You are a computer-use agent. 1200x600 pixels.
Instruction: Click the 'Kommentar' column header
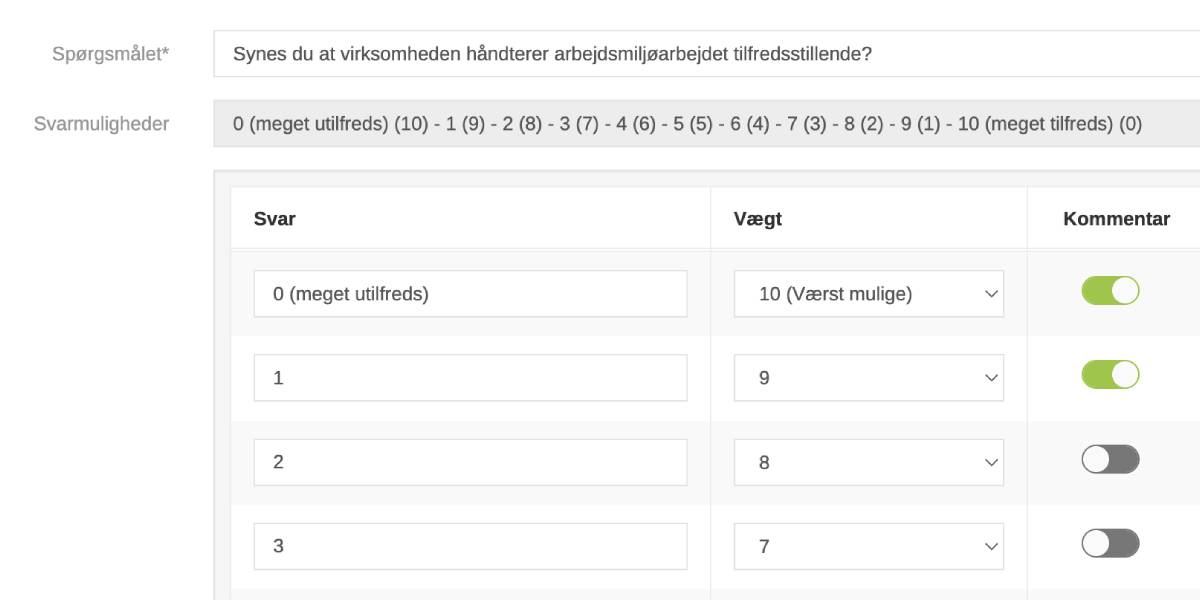point(1116,219)
